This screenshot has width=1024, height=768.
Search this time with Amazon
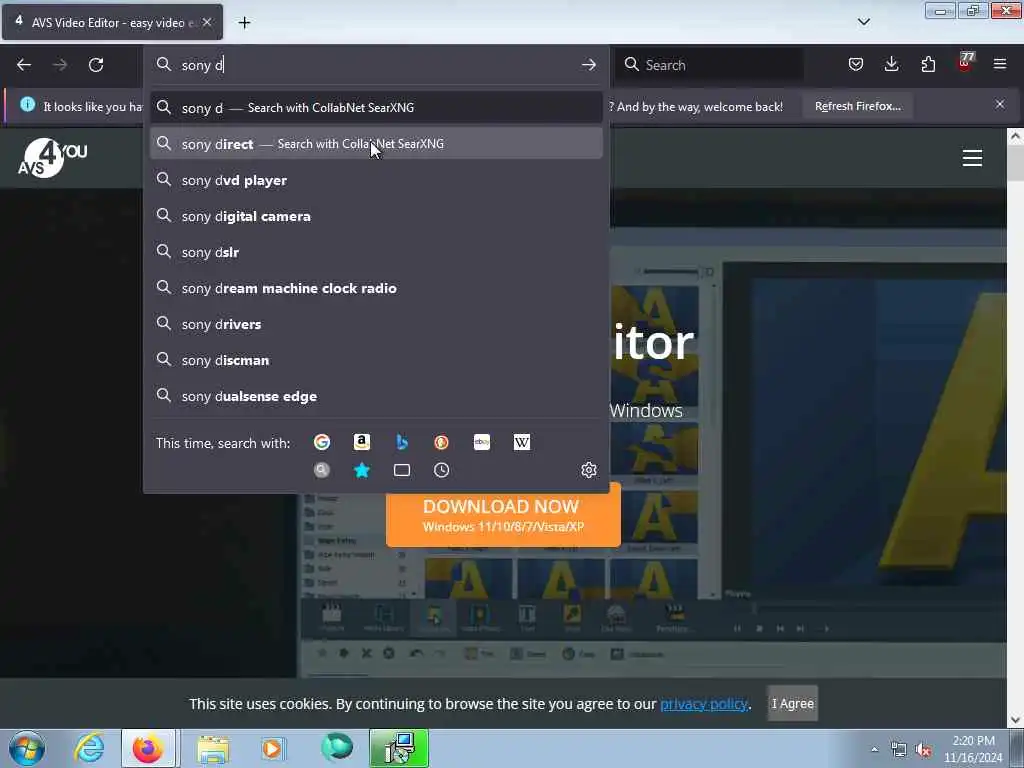[x=362, y=442]
